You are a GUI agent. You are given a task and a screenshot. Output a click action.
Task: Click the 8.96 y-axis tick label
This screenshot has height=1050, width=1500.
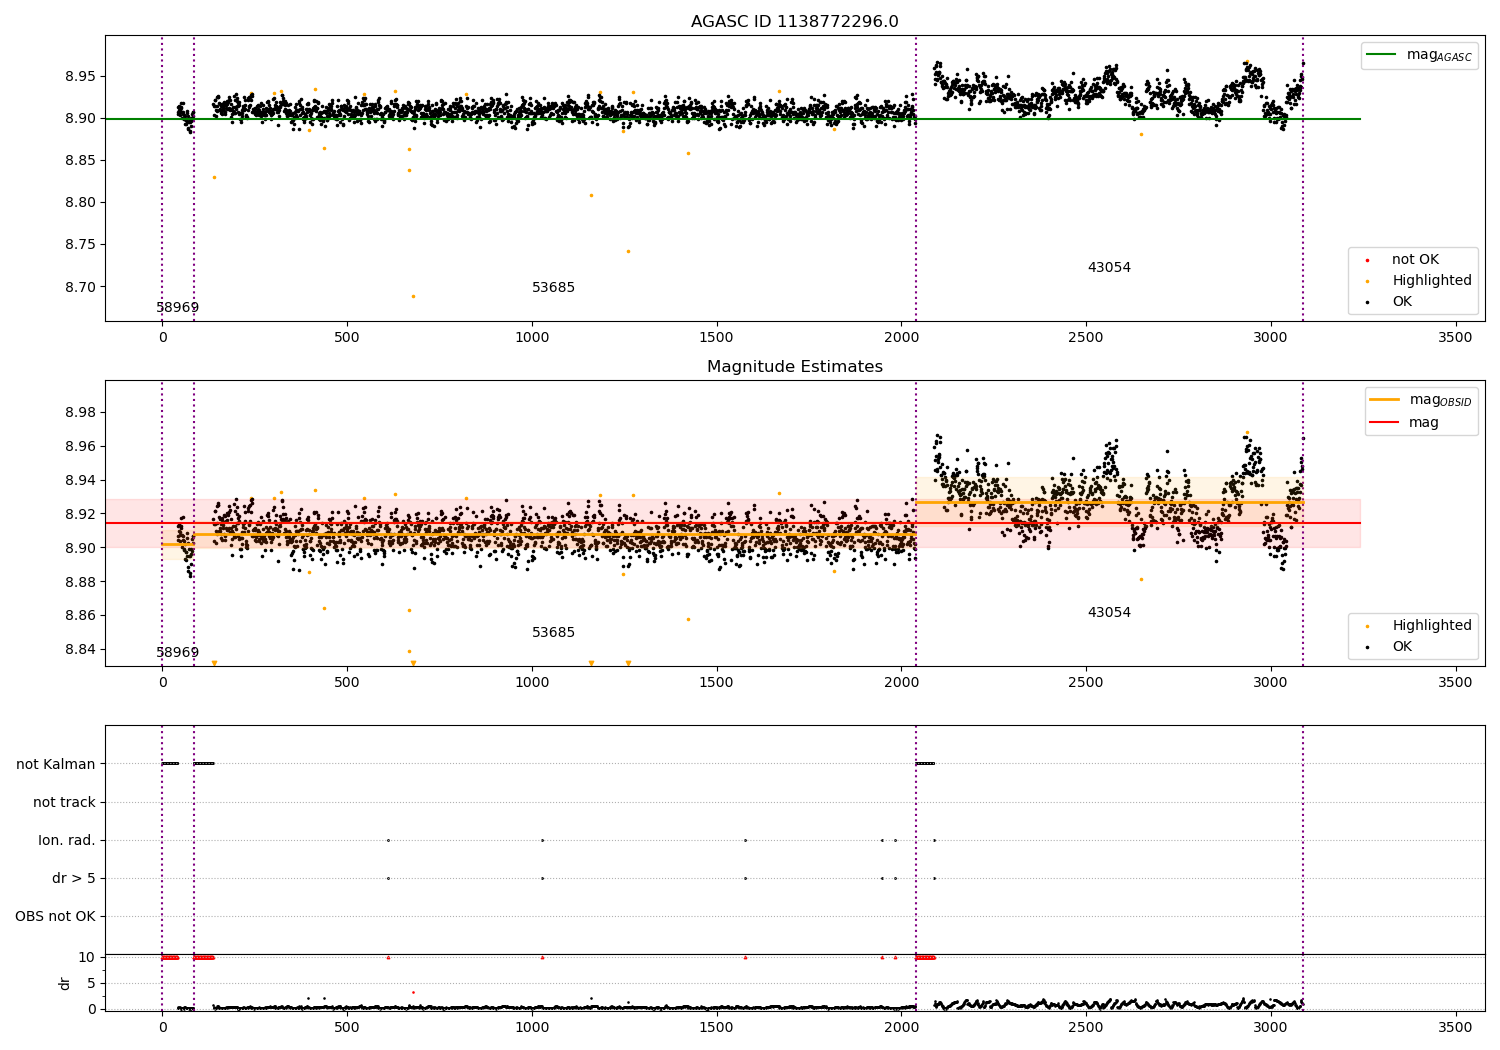pos(81,446)
